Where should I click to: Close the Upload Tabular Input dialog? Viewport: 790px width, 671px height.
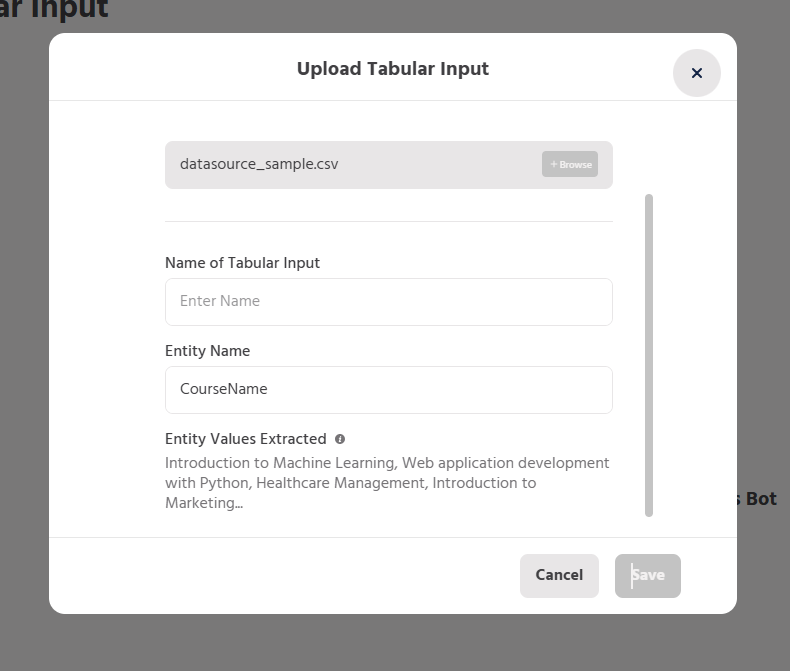[696, 73]
